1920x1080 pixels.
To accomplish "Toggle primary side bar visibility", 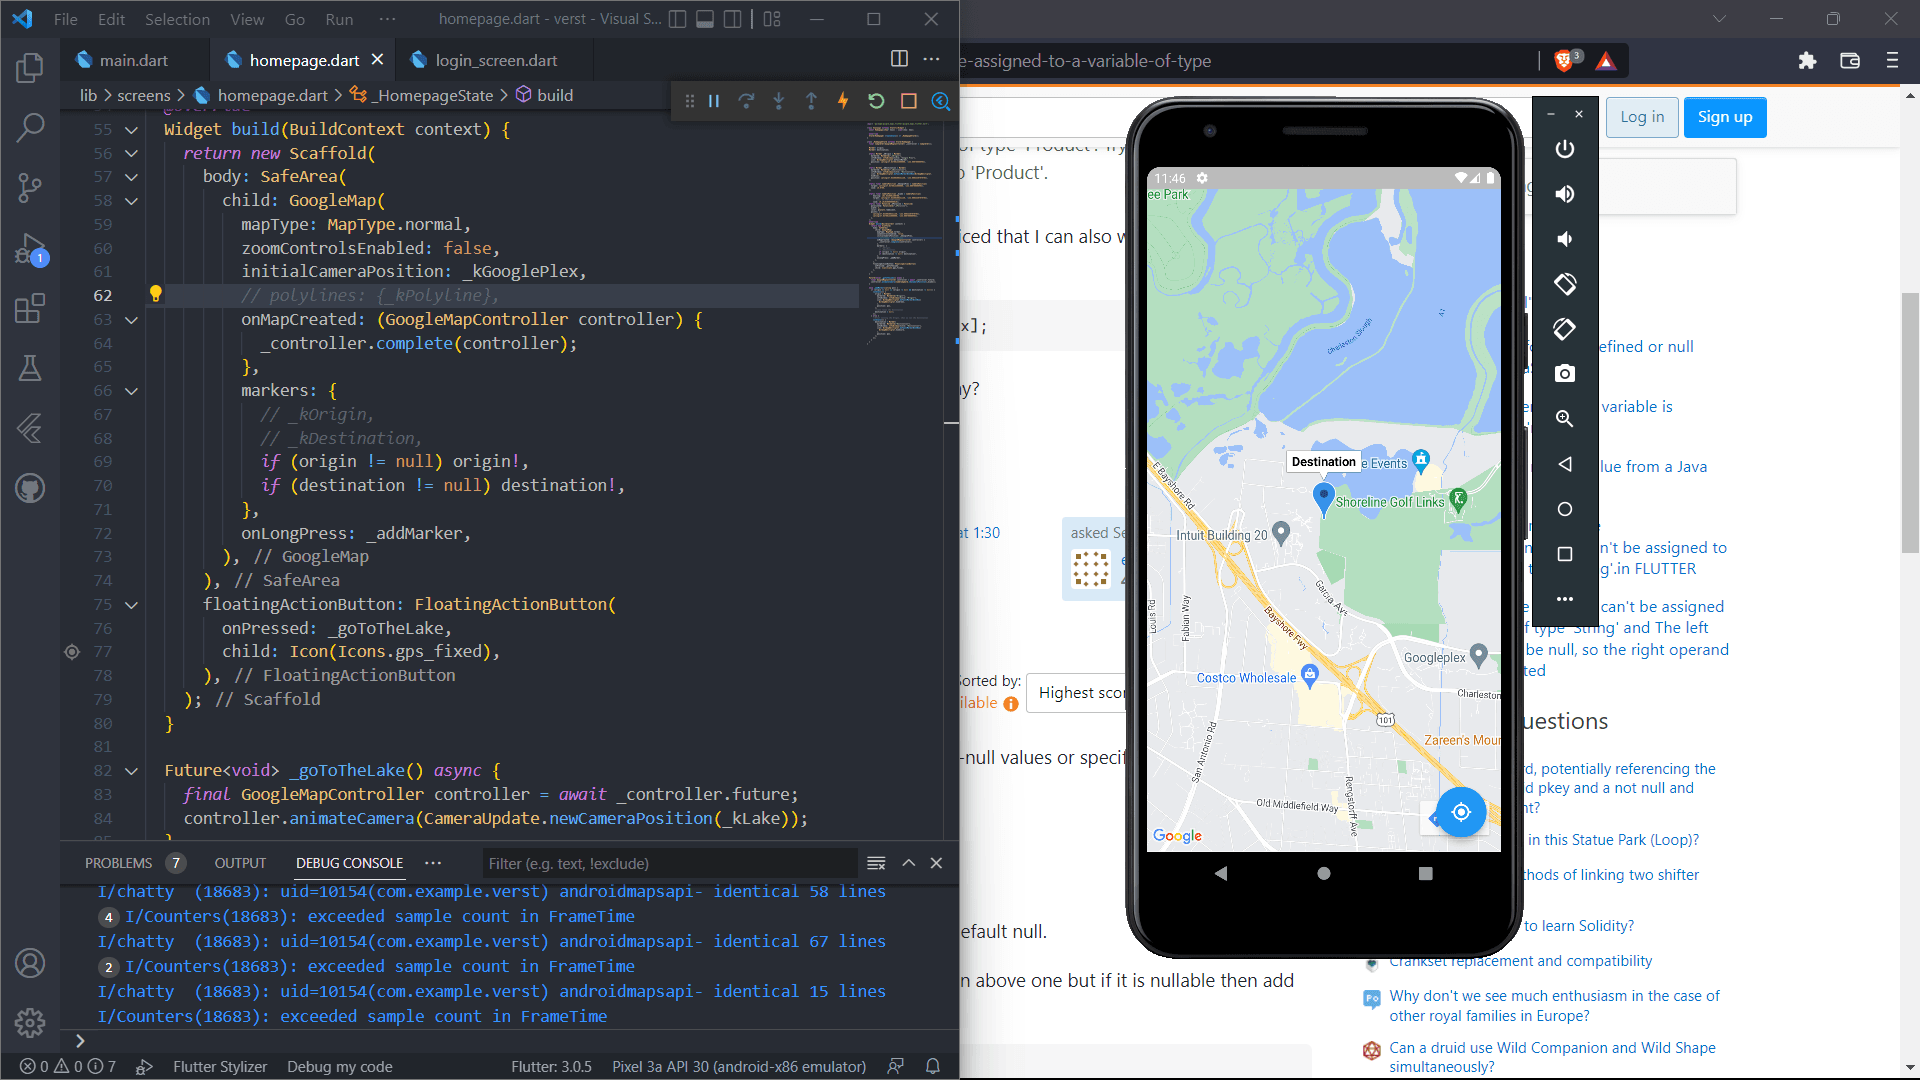I will coord(677,19).
